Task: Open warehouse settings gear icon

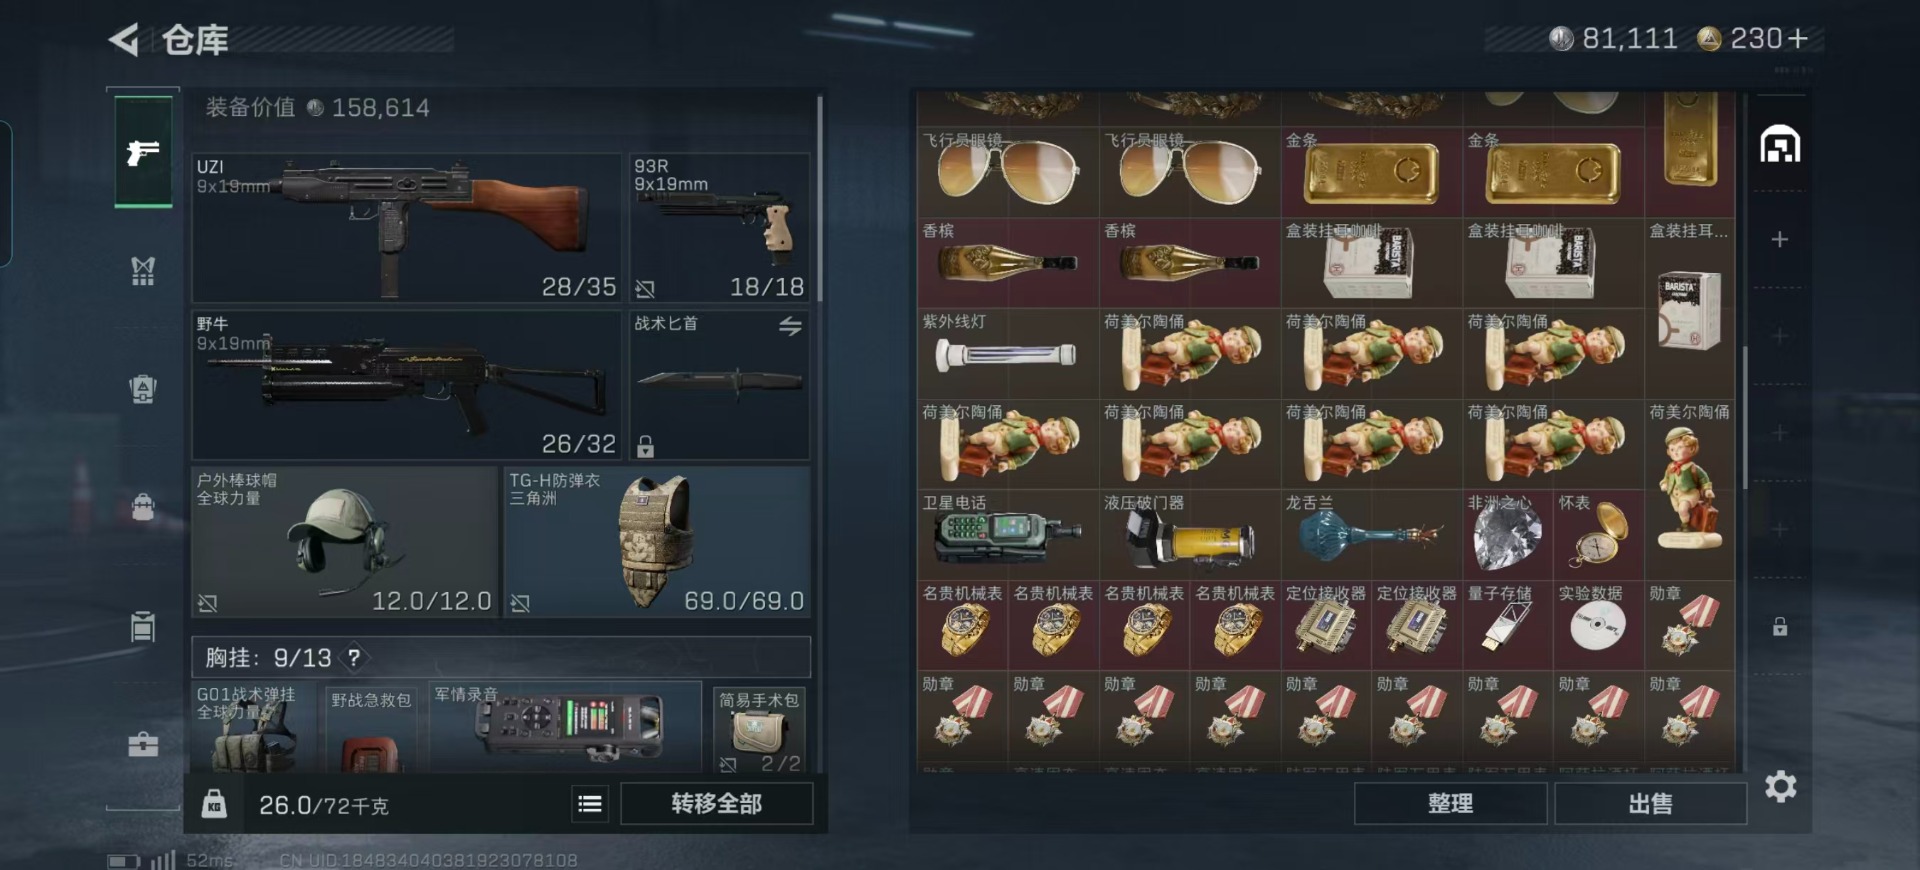Action: 1780,786
